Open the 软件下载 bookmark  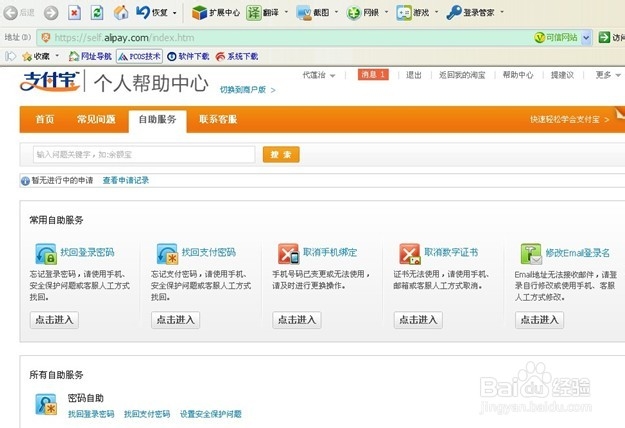(188, 57)
